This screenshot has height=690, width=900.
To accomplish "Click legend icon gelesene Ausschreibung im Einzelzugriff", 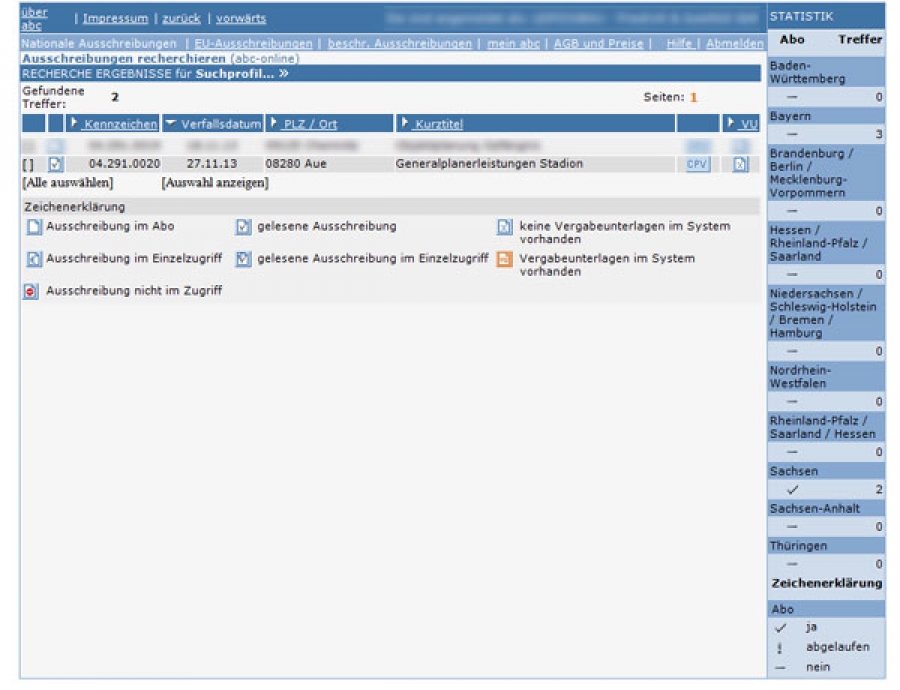I will click(x=243, y=259).
